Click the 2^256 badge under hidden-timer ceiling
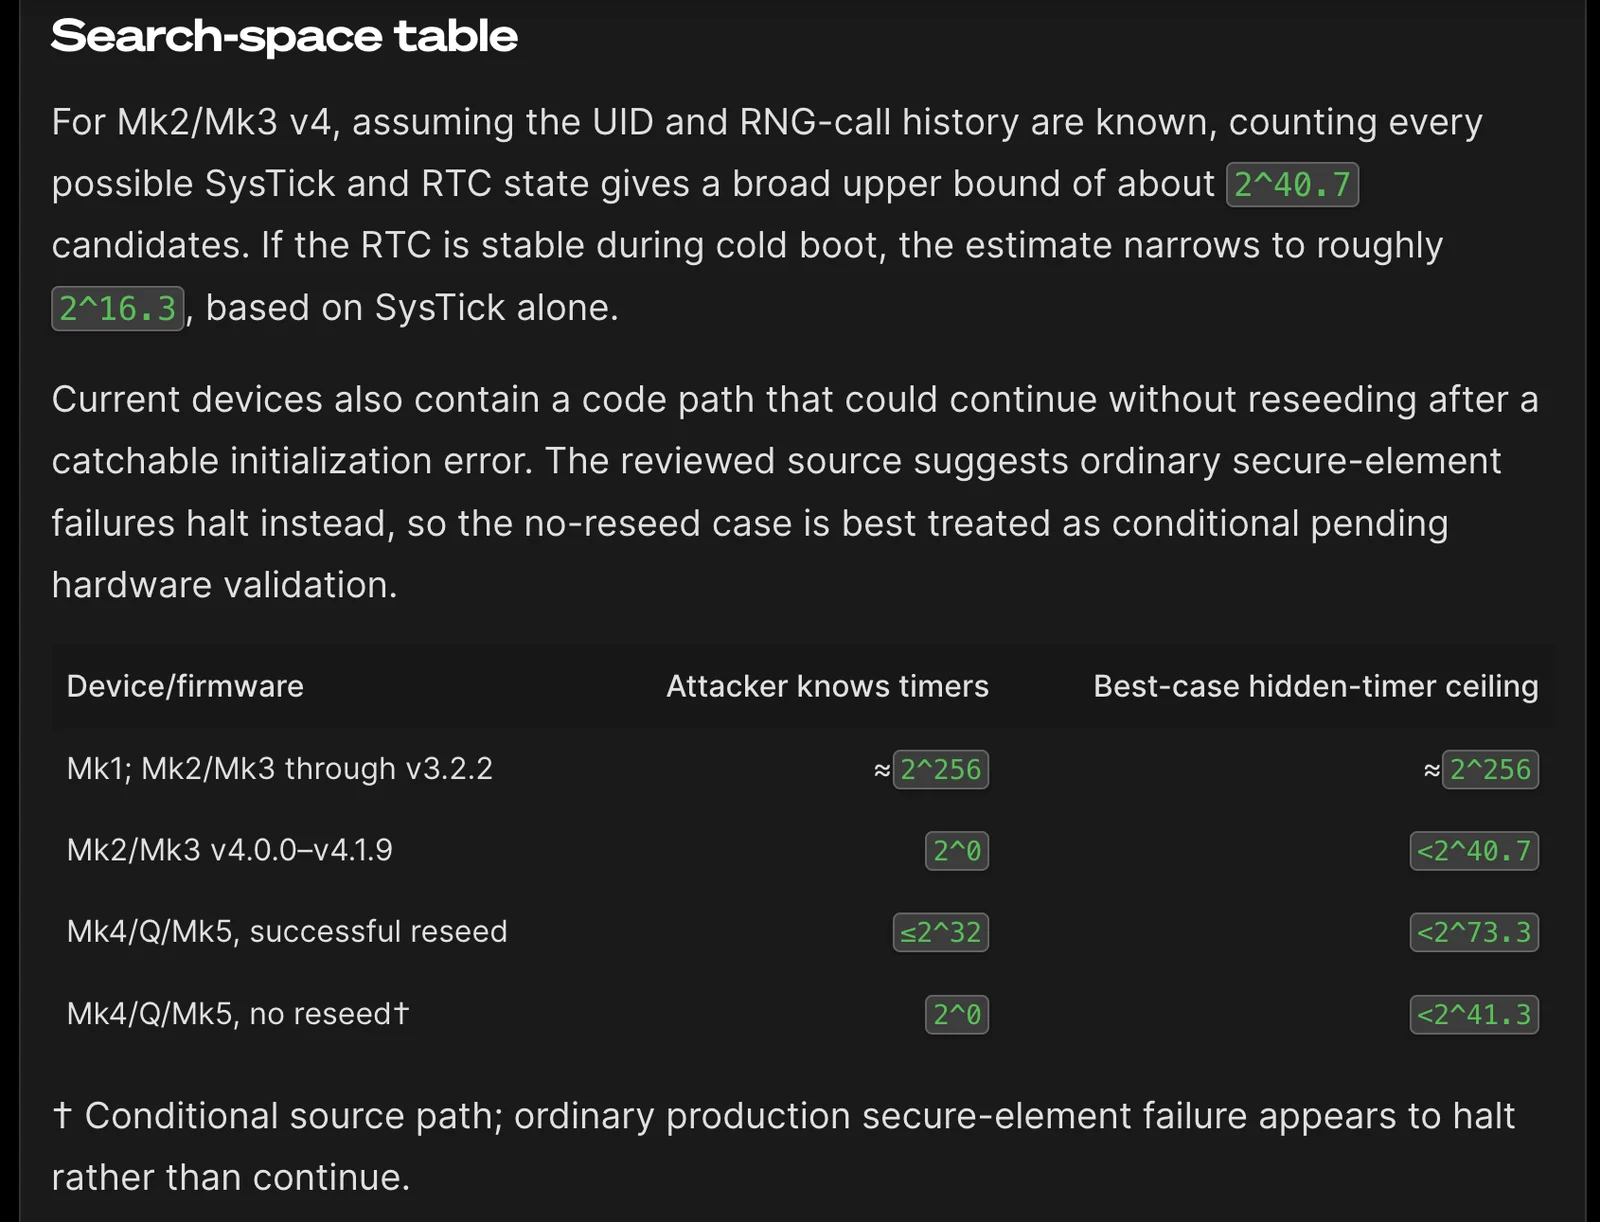Screen dimensions: 1600x1222 pos(1490,769)
